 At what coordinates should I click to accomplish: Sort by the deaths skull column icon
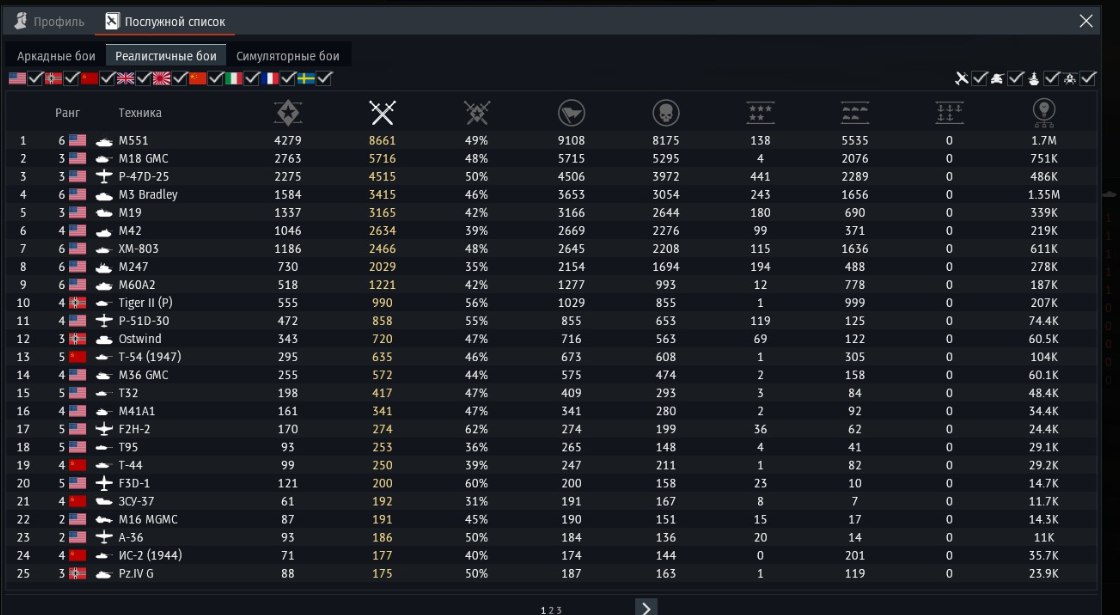click(x=666, y=112)
